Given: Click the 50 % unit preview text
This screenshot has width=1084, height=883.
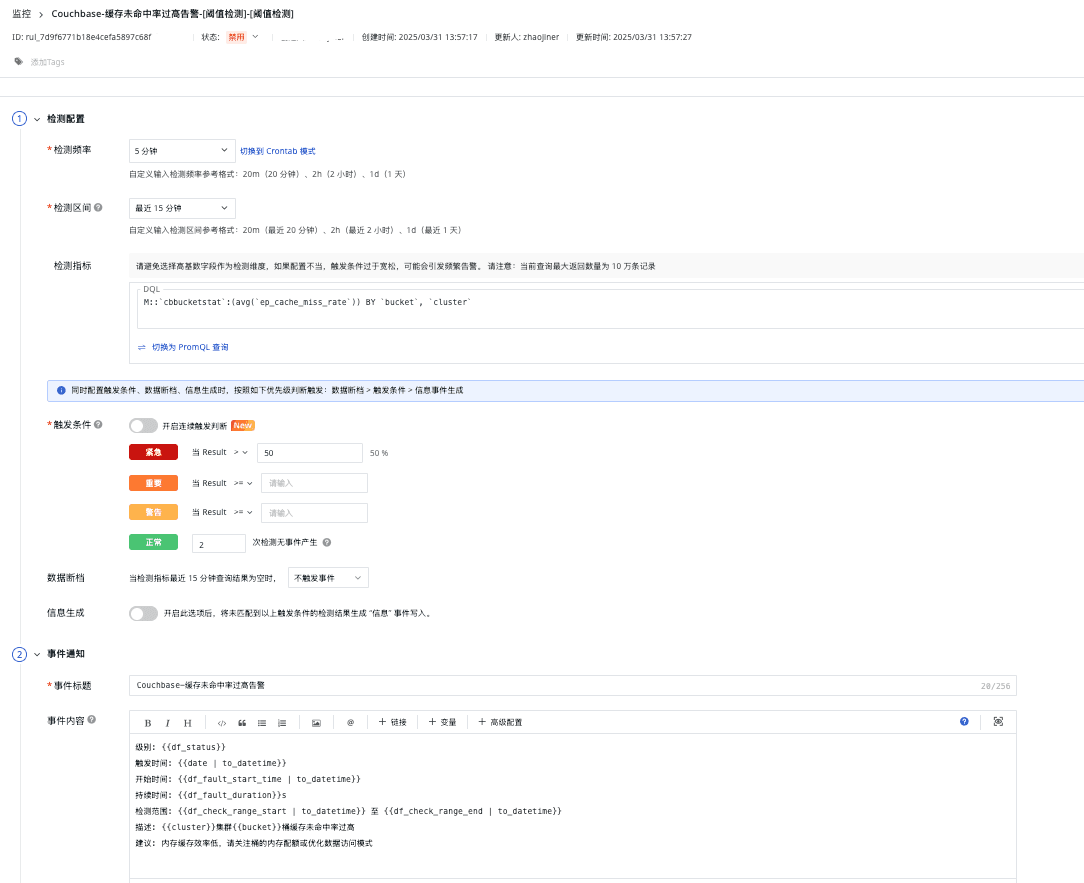Looking at the screenshot, I should [x=379, y=454].
